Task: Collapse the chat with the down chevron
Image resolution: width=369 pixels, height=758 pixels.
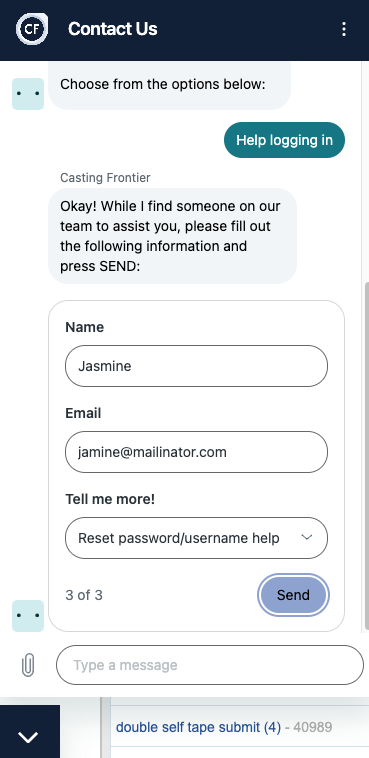Action: (x=28, y=736)
